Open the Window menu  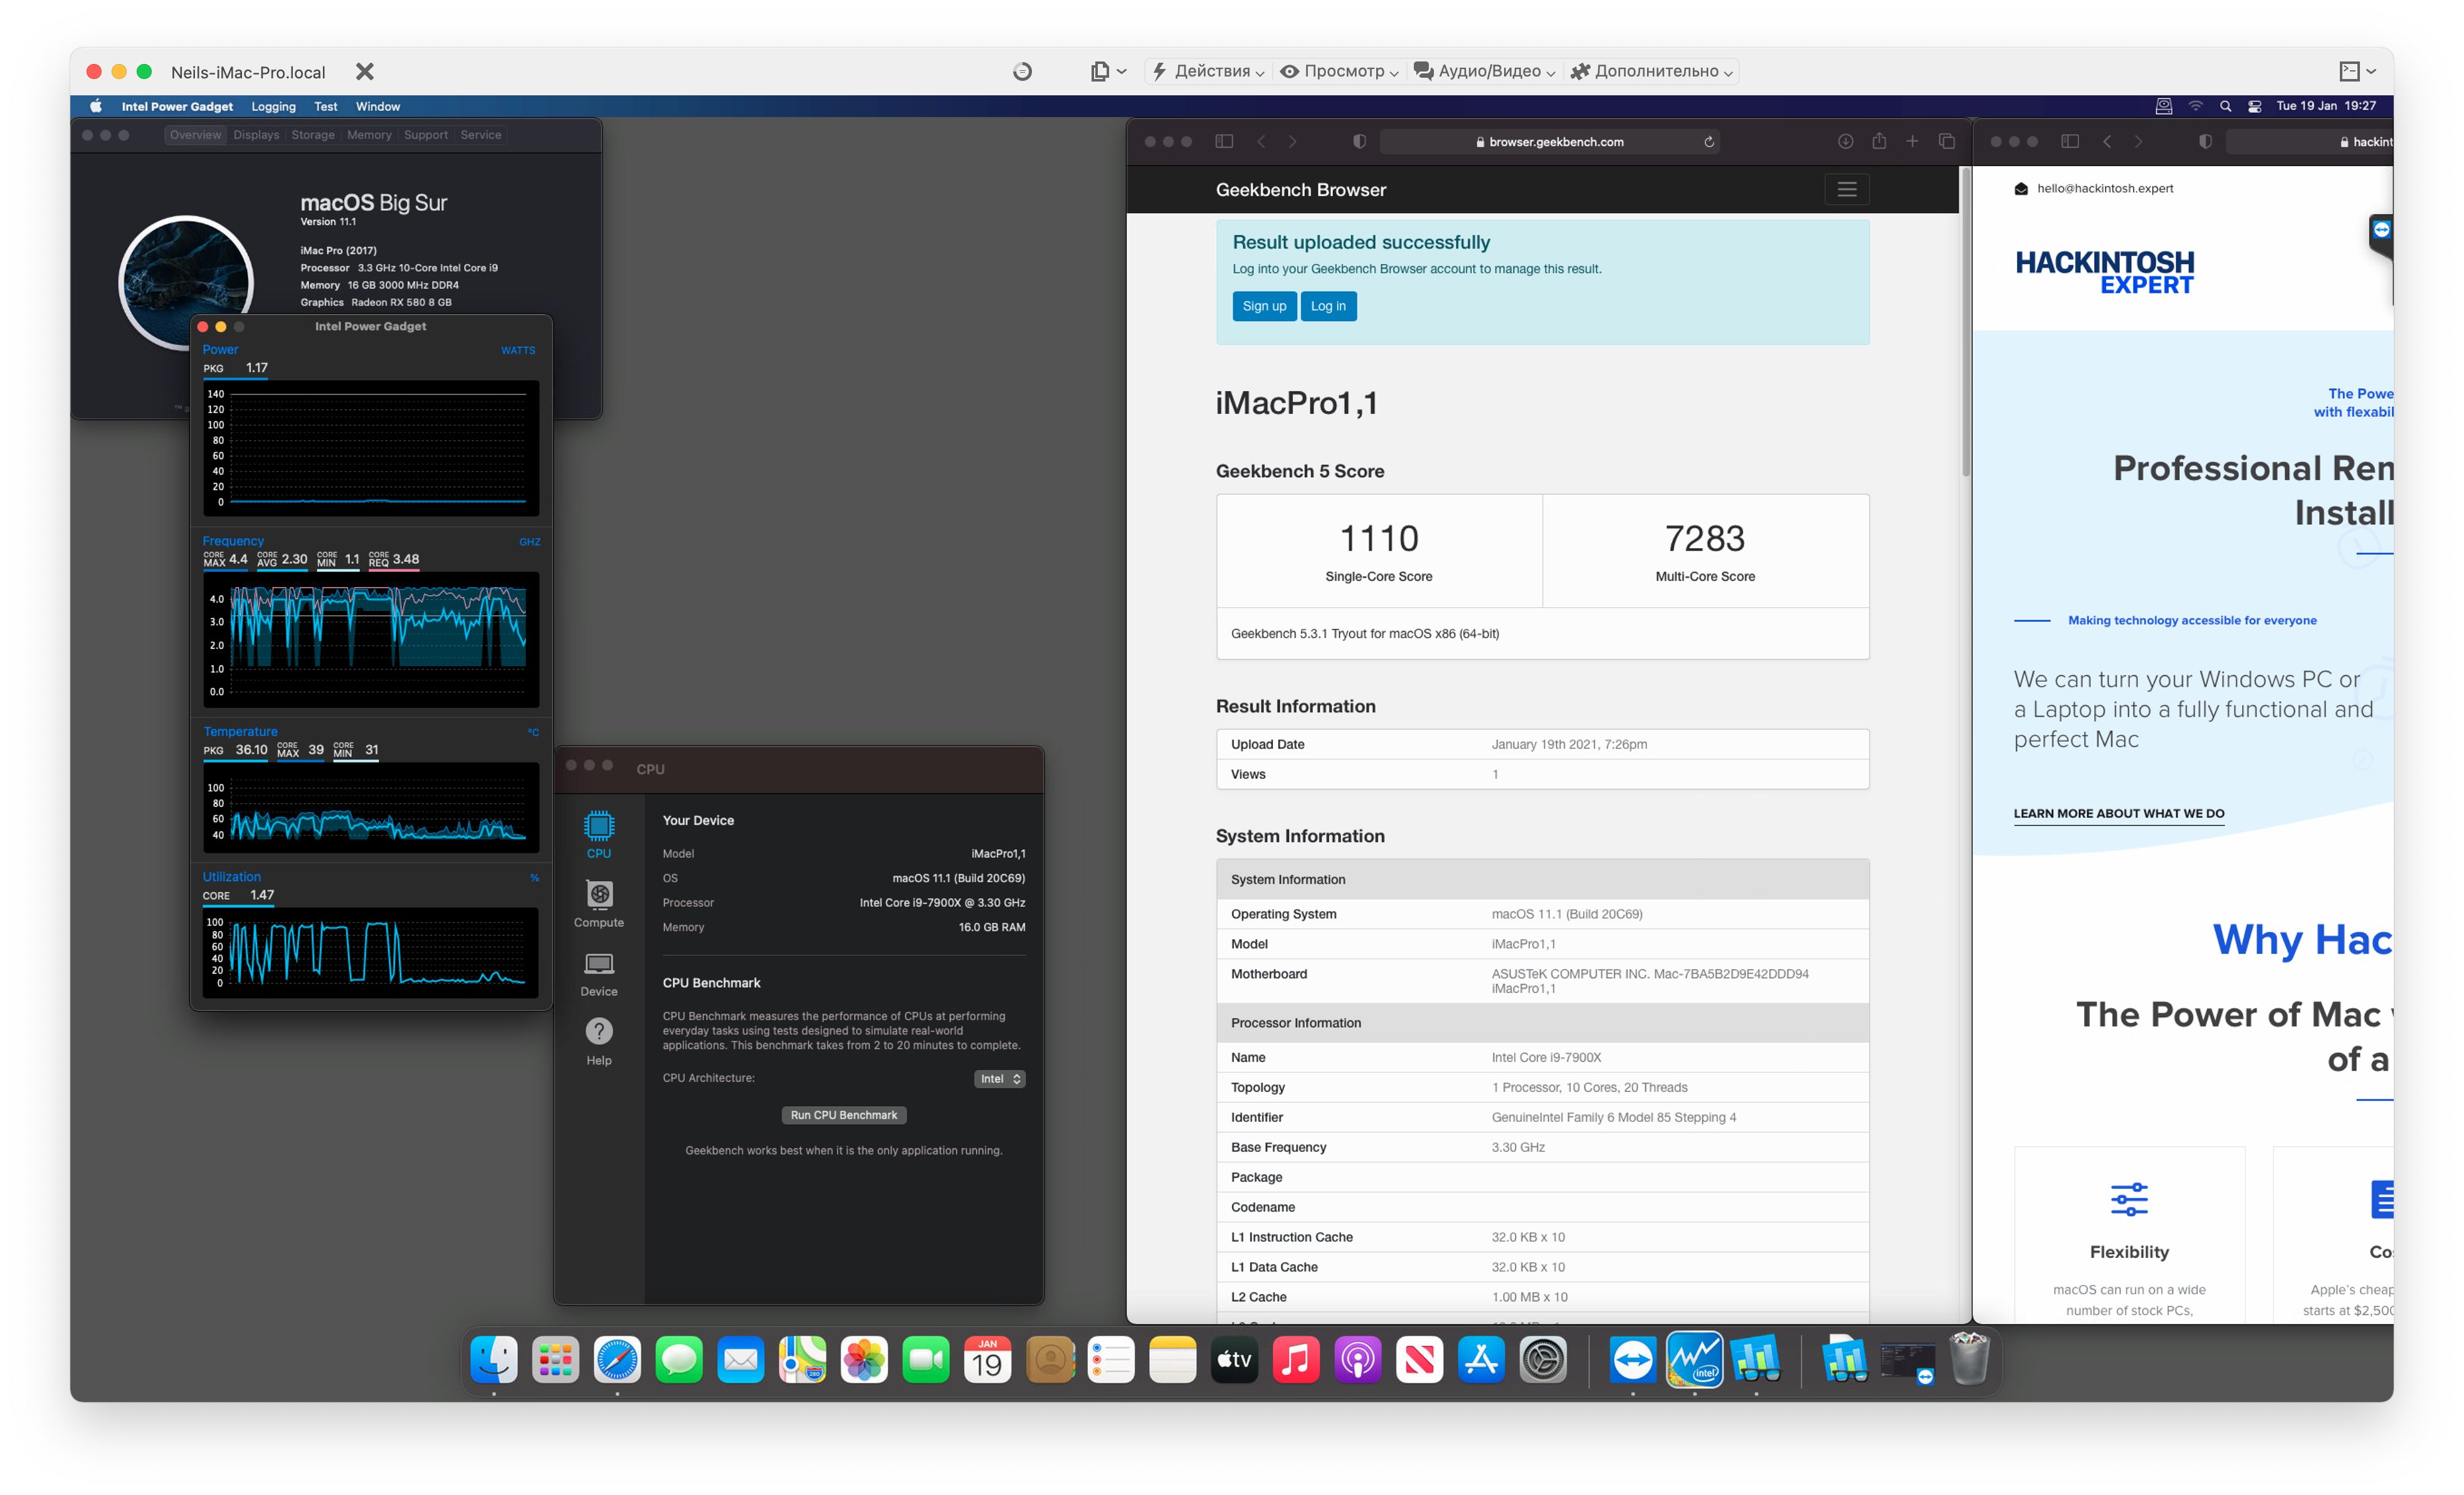point(377,106)
